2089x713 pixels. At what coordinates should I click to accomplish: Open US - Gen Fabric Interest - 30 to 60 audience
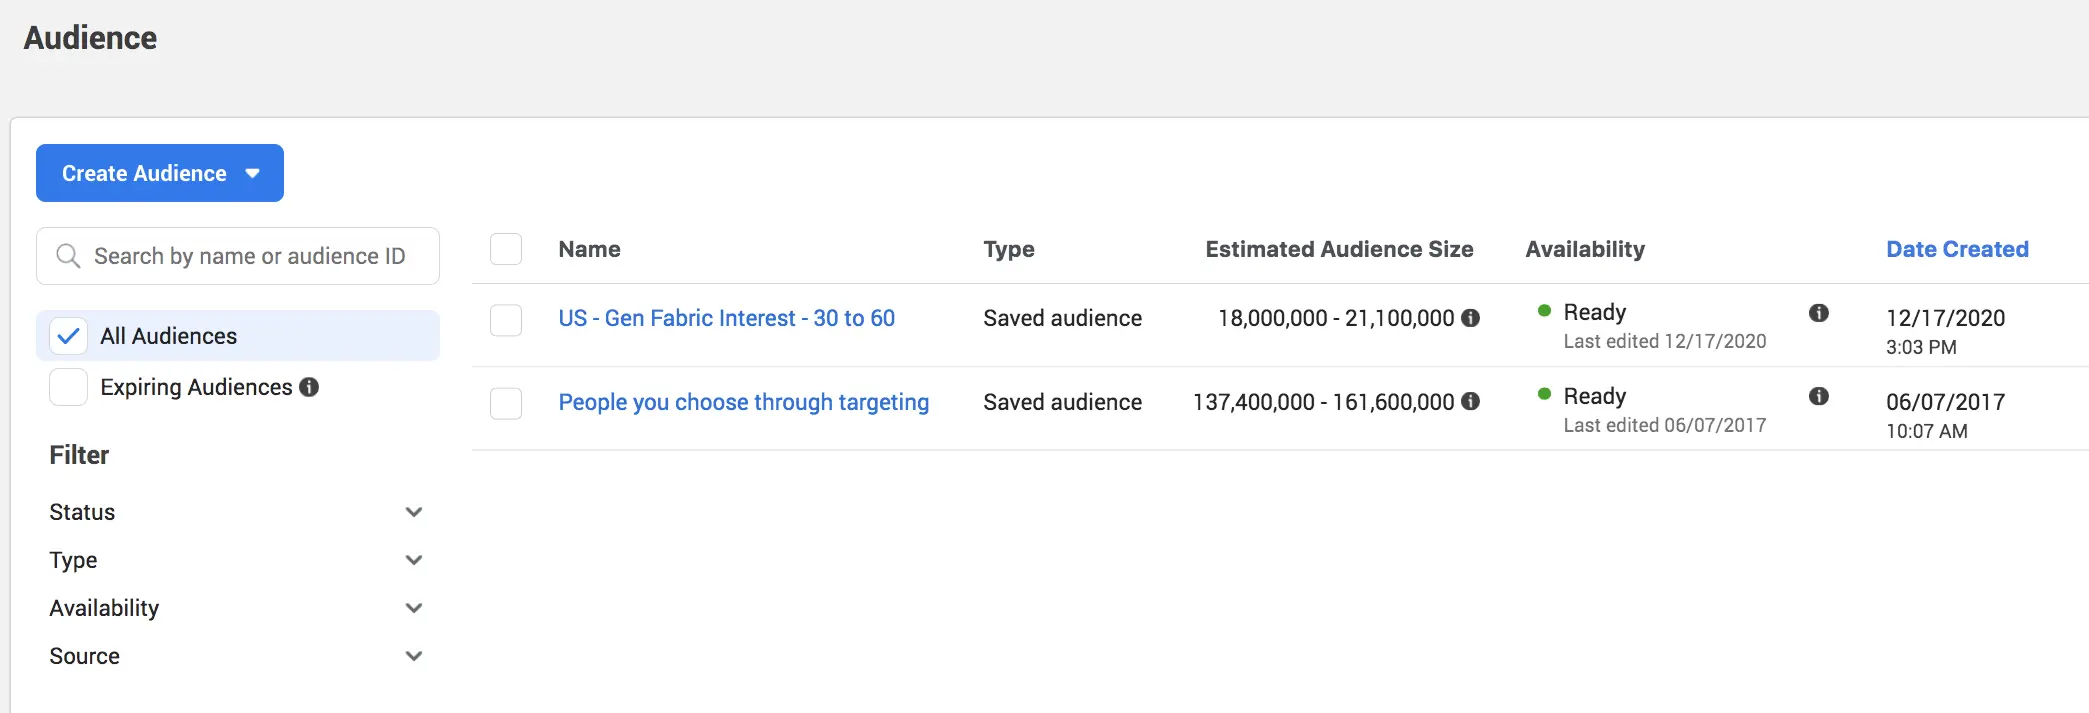(726, 318)
